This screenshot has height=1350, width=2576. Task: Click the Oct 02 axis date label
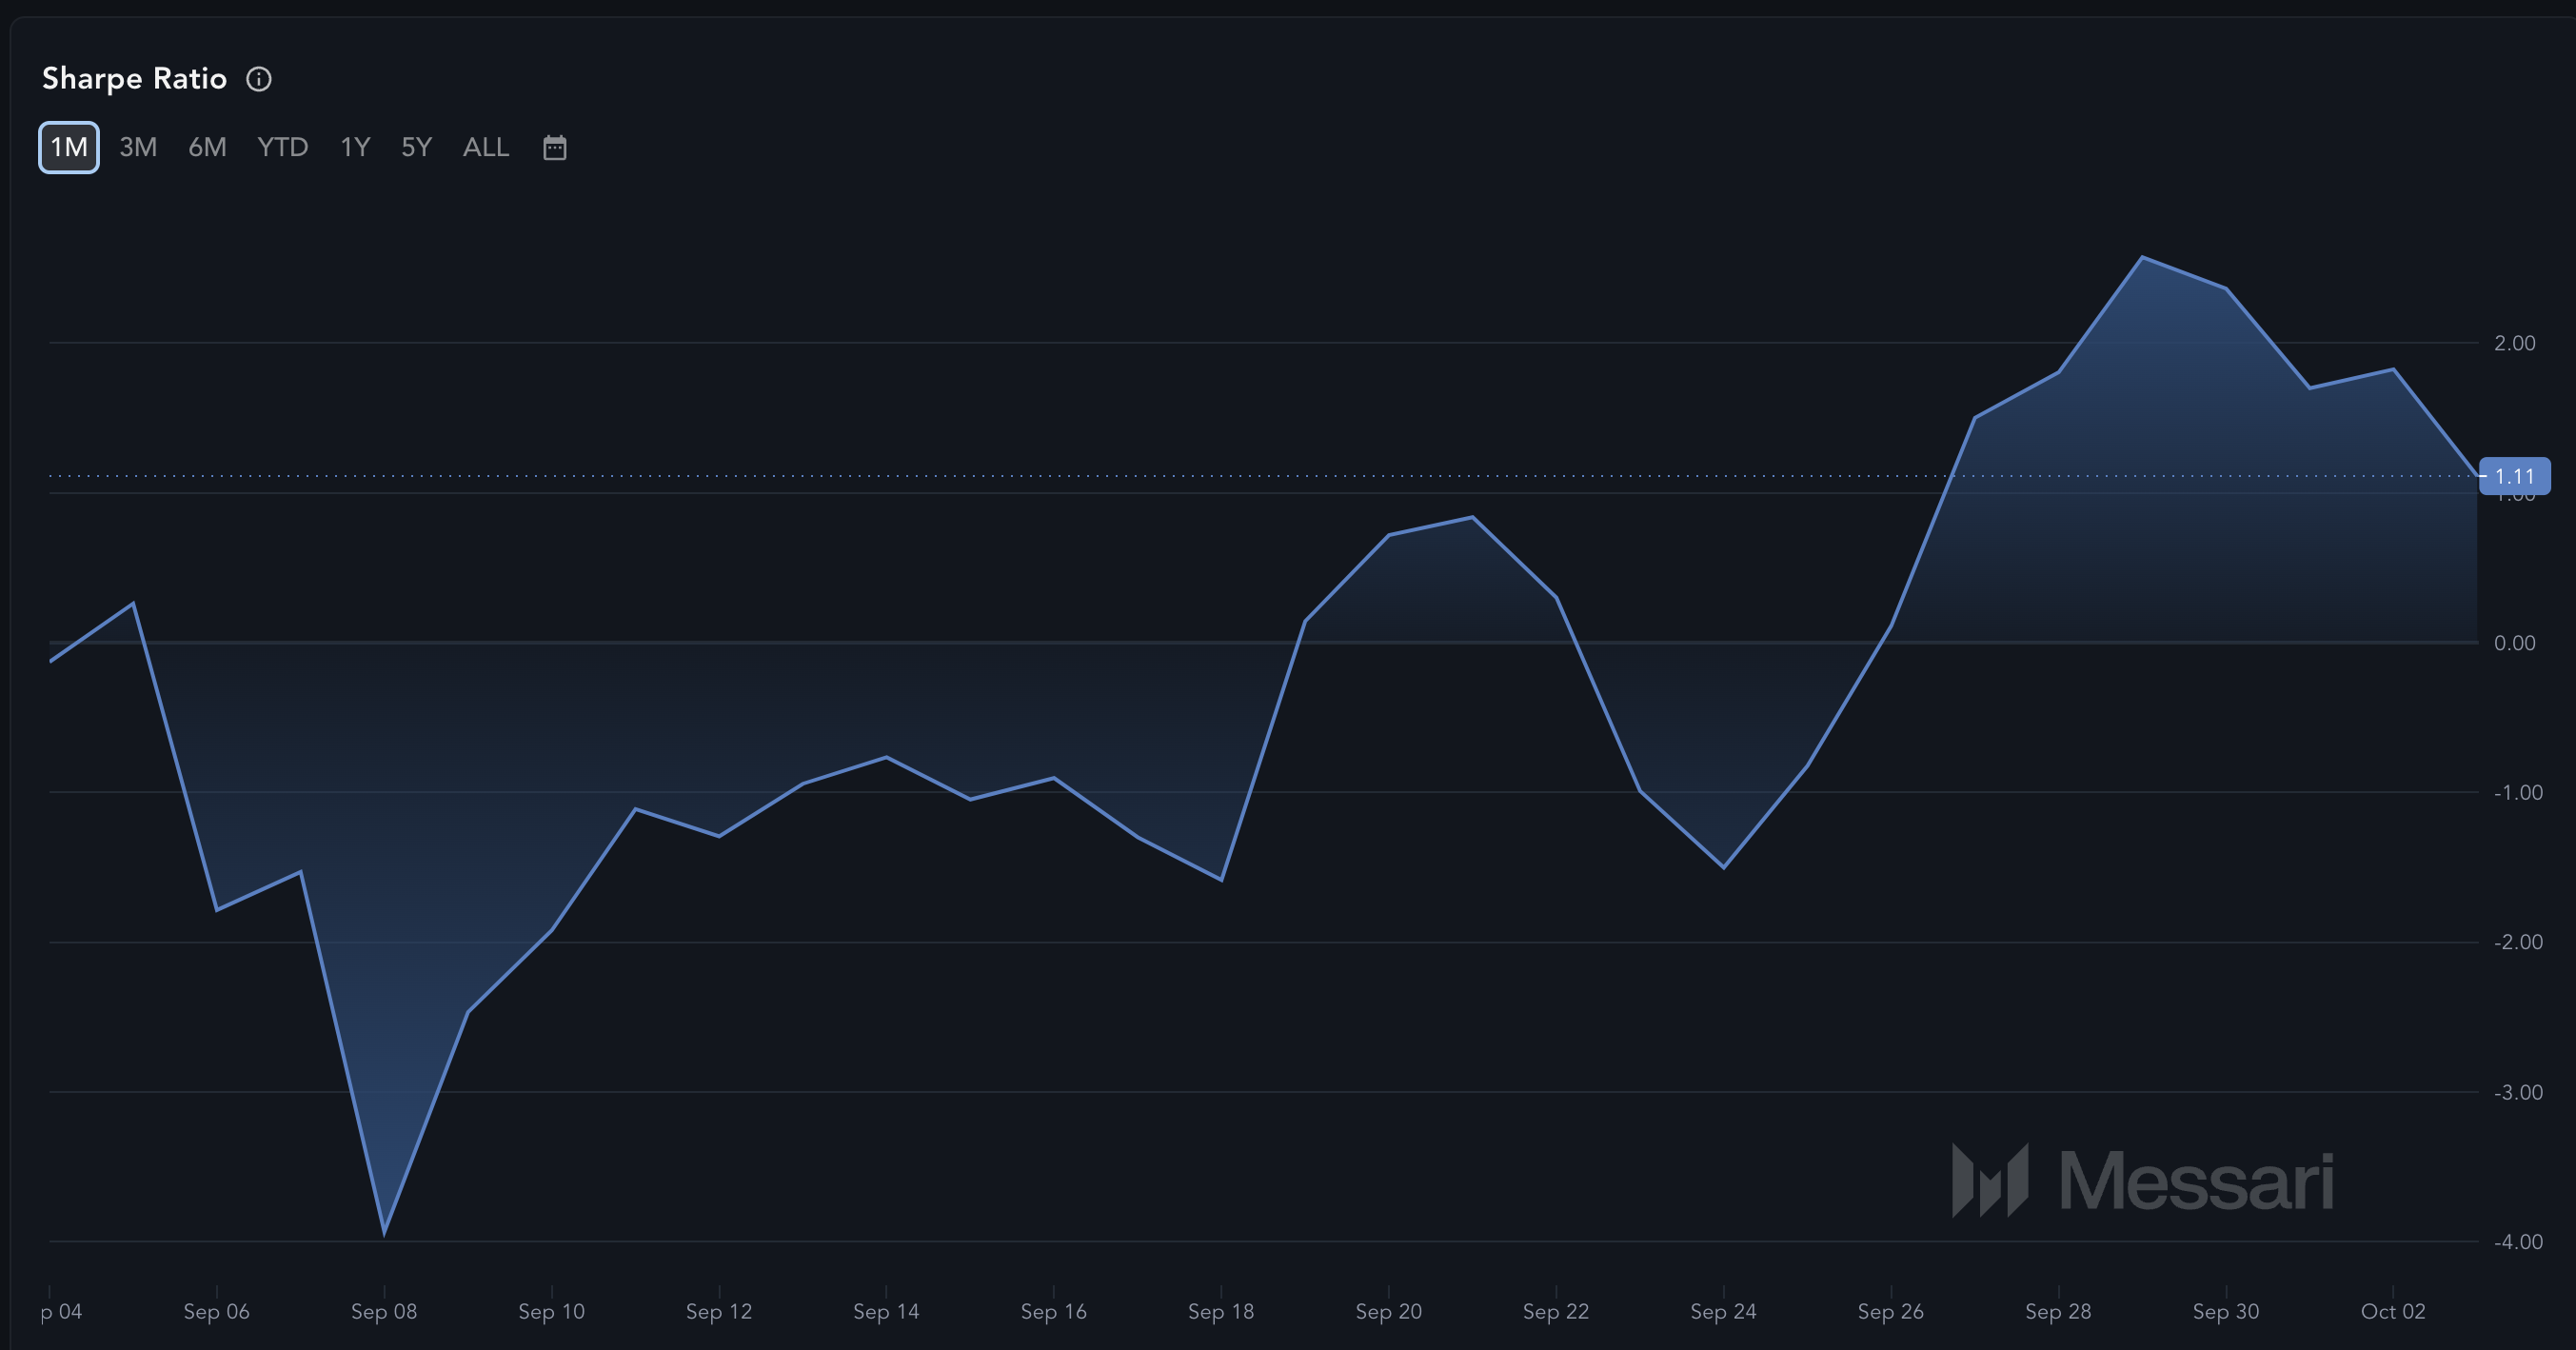coord(2392,1311)
